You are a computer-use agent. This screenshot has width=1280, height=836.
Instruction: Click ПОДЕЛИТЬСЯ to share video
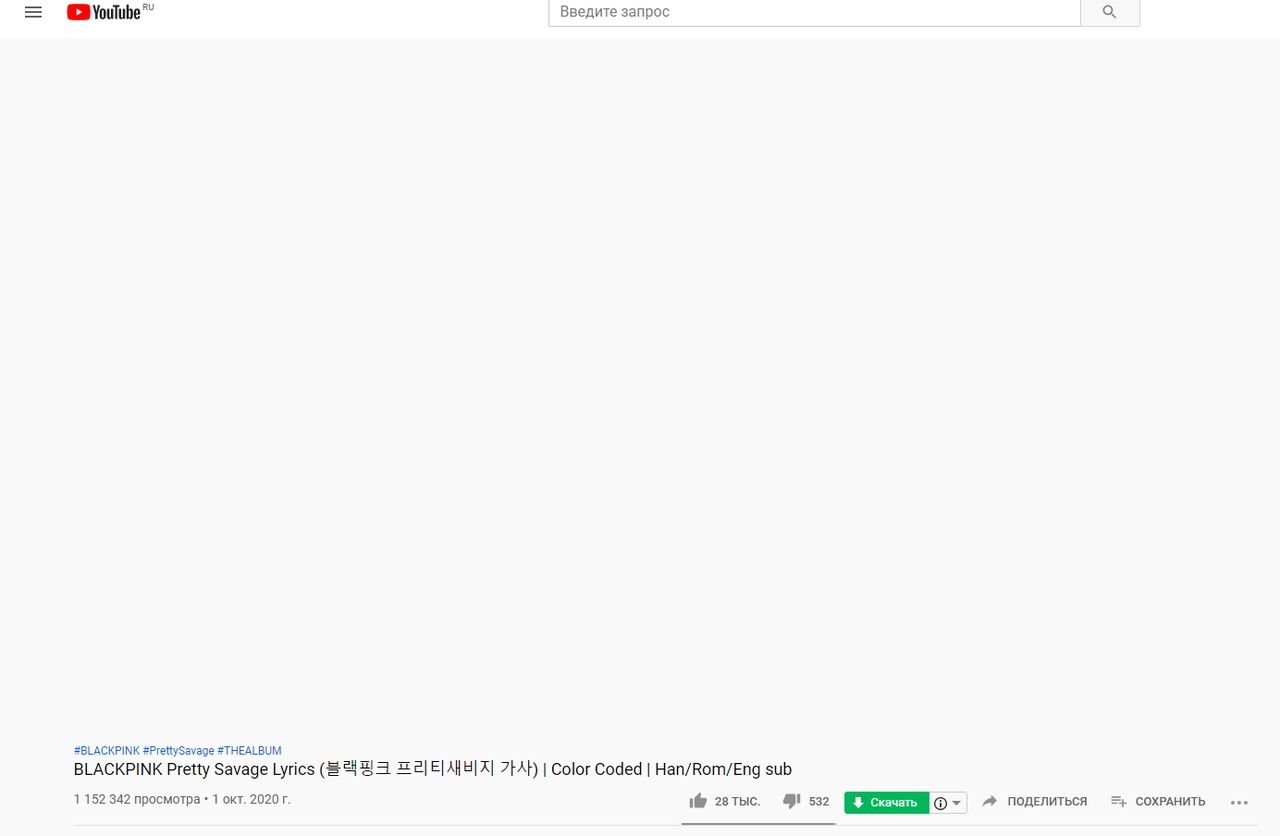click(x=1034, y=802)
